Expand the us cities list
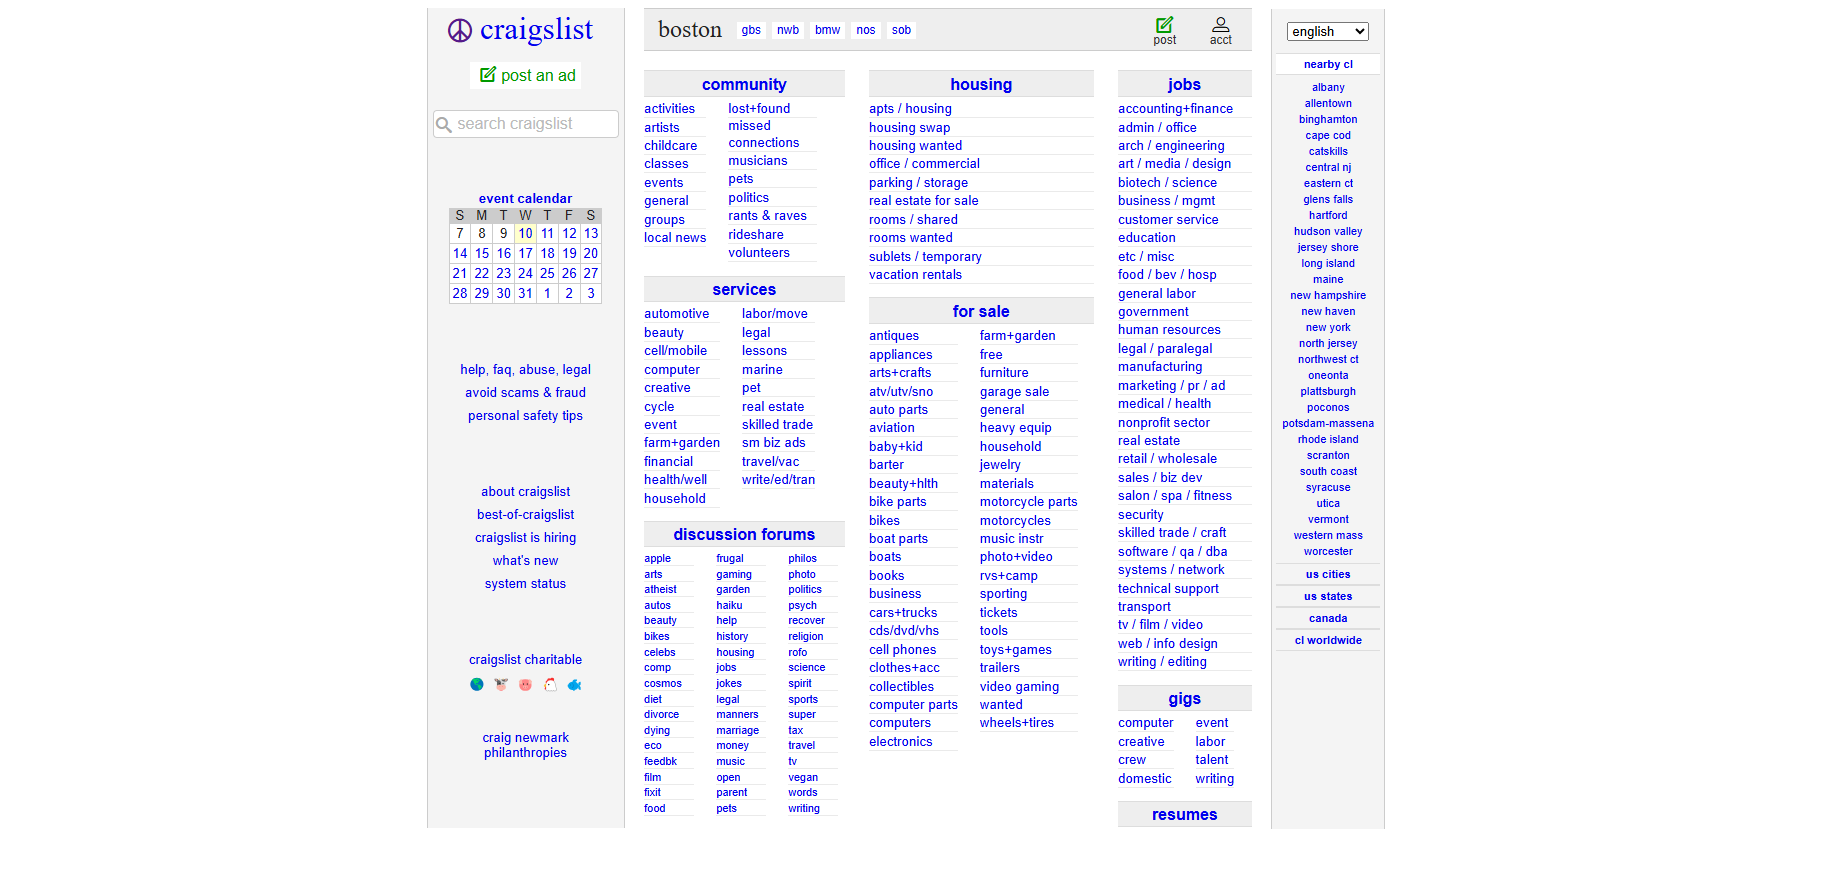Screen dimensions: 1840x881 [x=1327, y=575]
